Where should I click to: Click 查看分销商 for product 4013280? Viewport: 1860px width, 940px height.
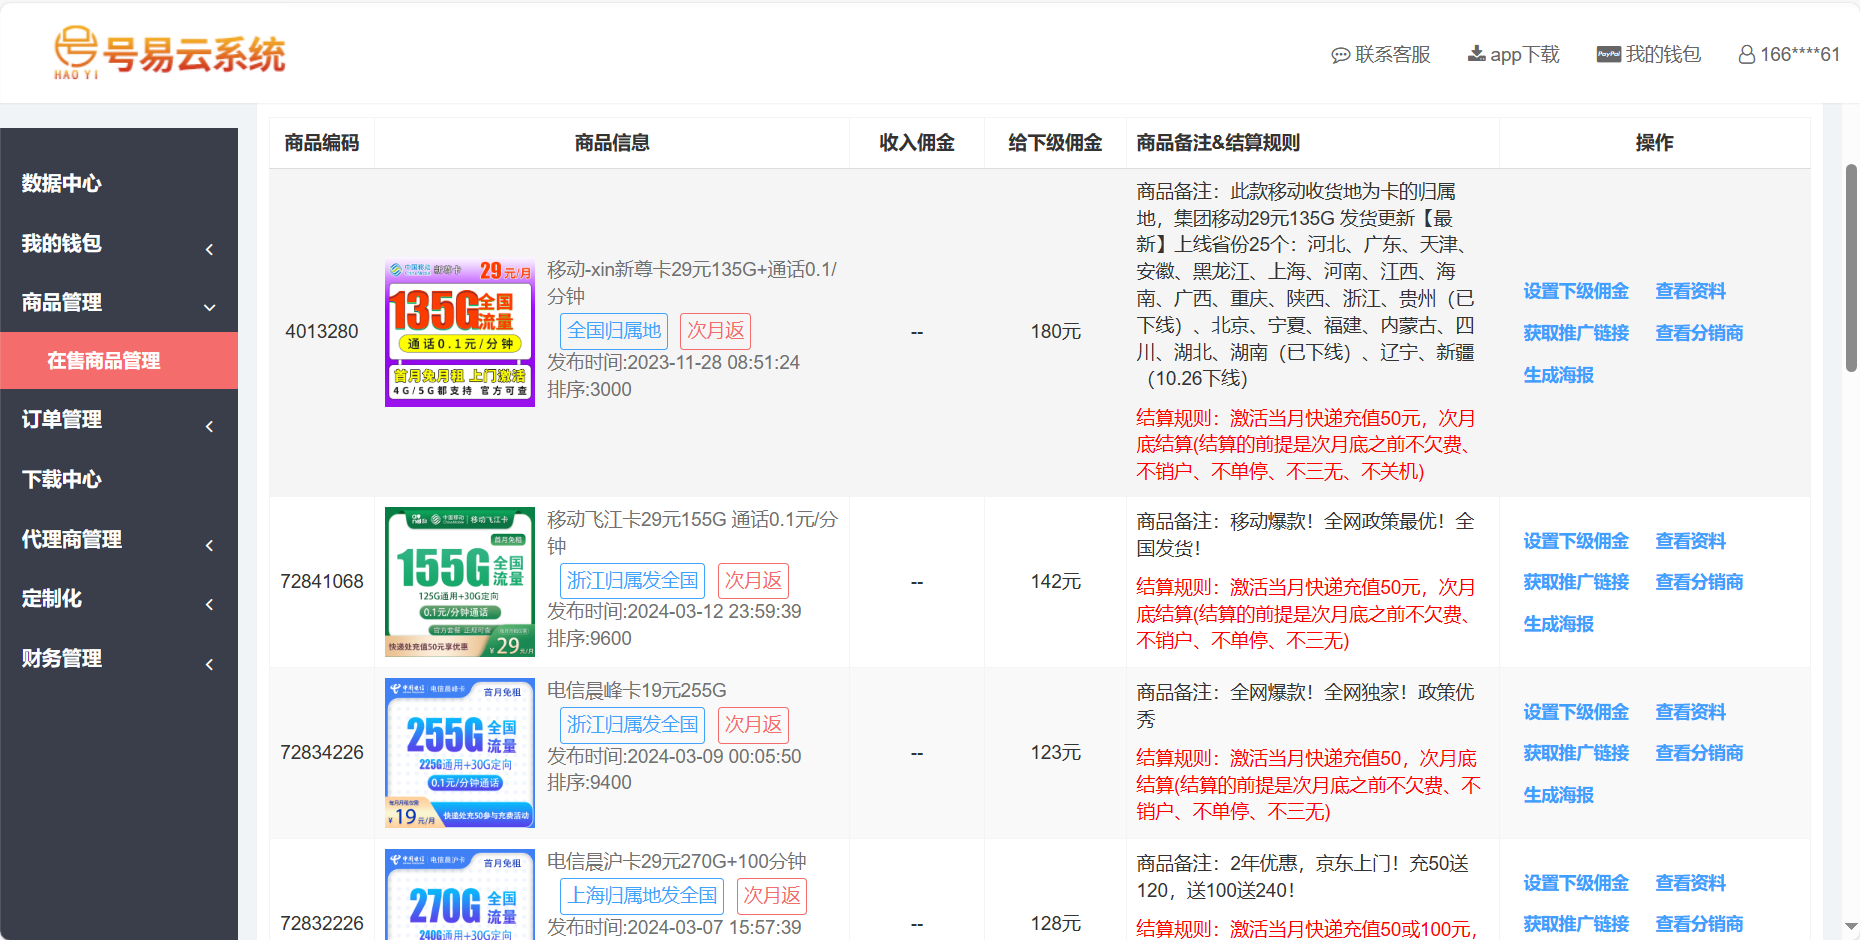click(x=1699, y=333)
